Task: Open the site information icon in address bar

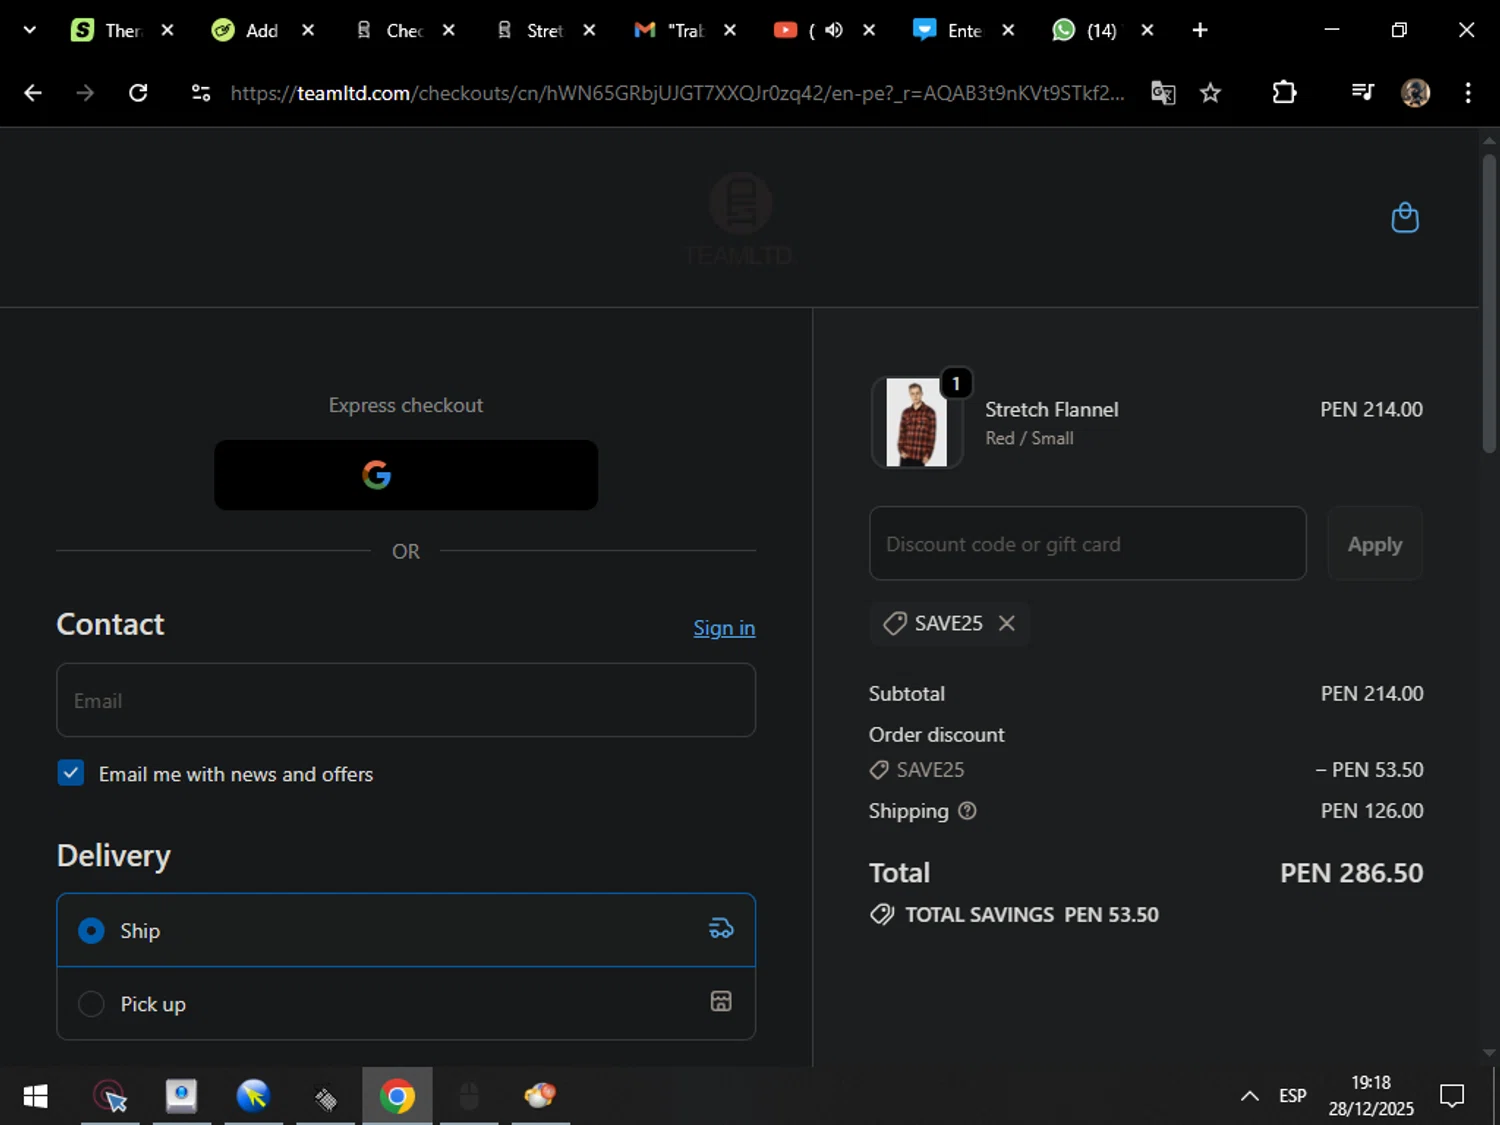Action: click(201, 93)
